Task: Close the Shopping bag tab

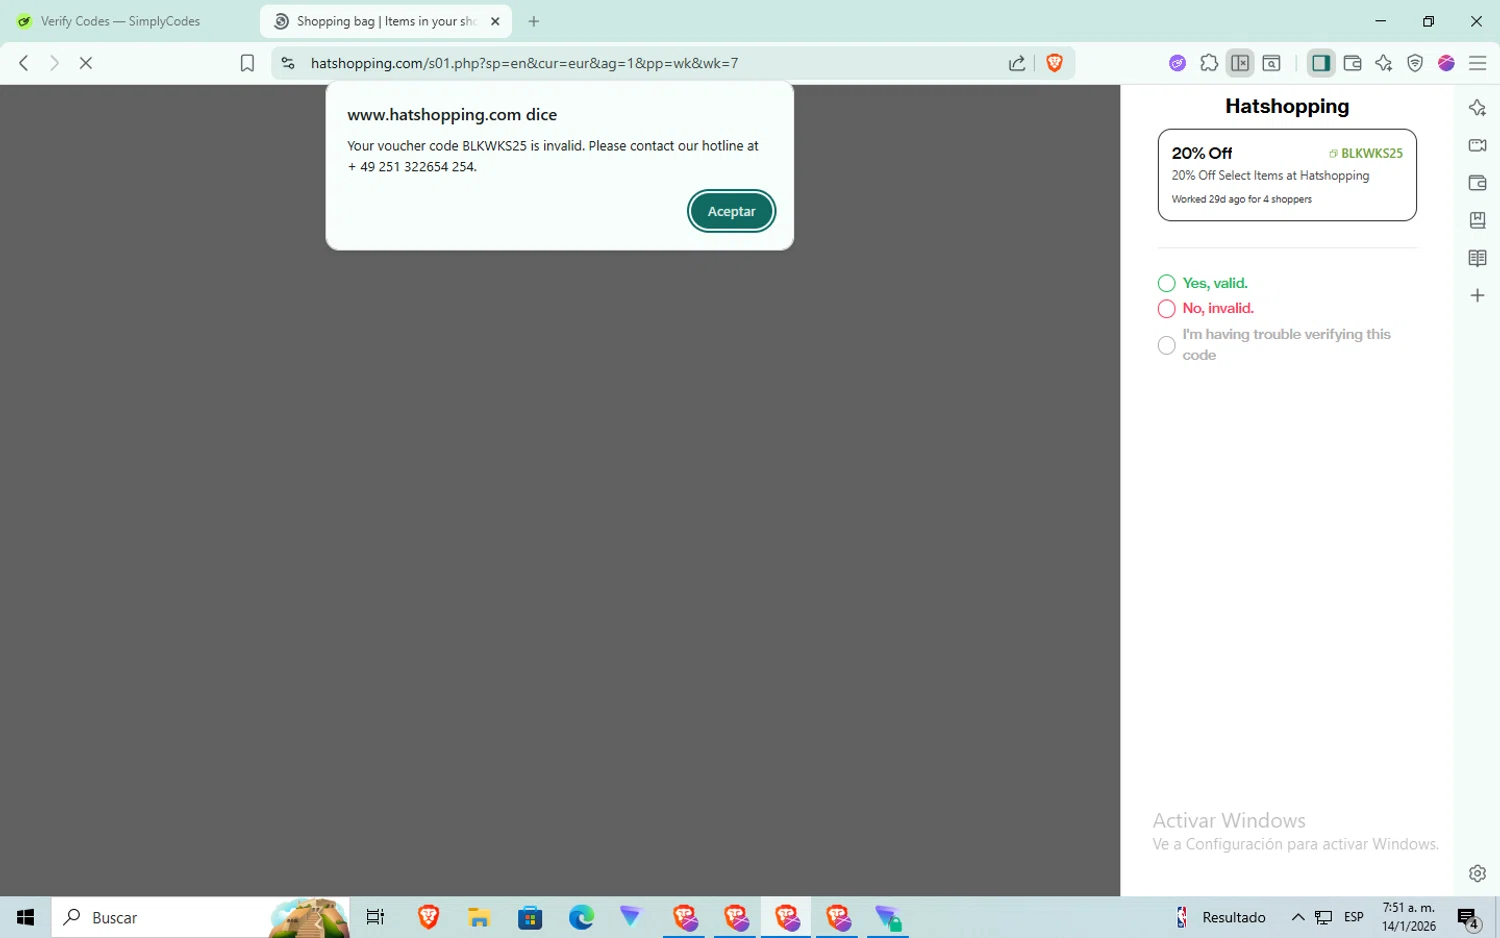Action: [495, 21]
